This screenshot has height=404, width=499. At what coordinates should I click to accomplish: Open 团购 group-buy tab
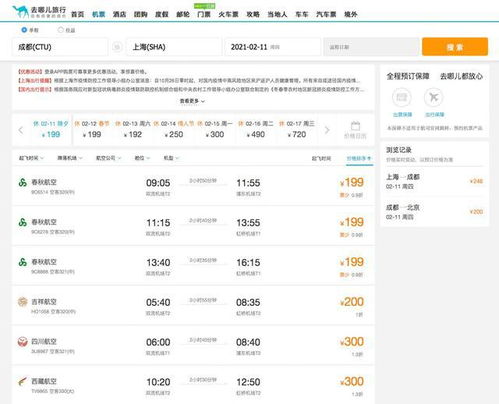[x=141, y=14]
